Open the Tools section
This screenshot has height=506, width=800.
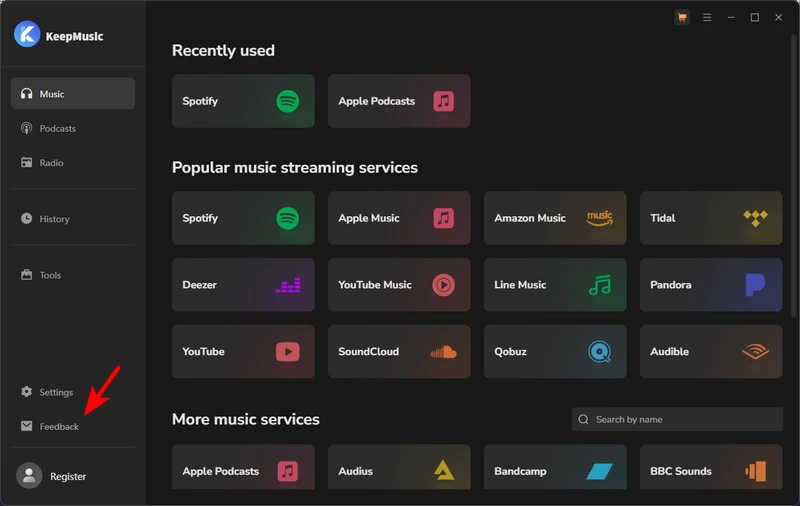coord(73,275)
